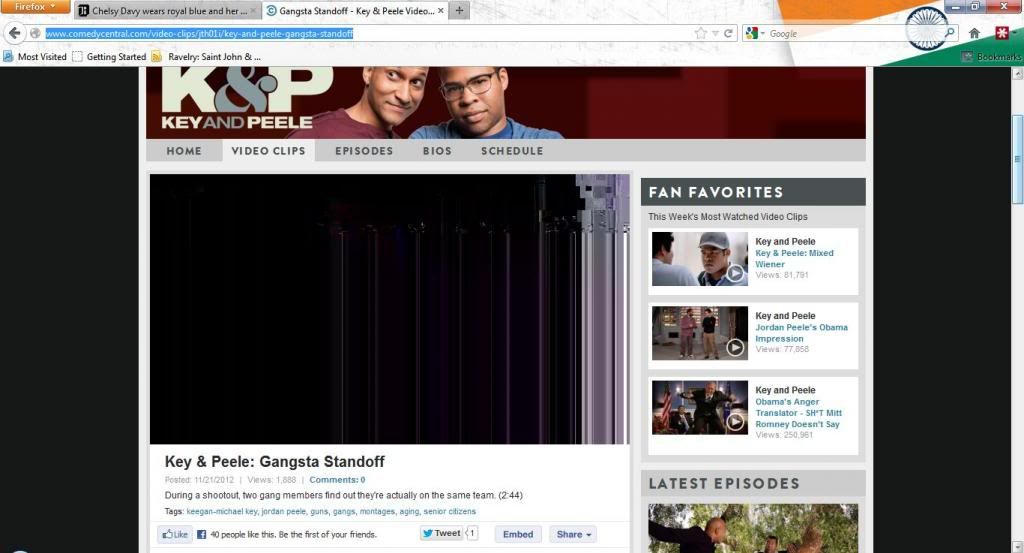
Task: Click the keegan-michael key tag
Action: [222, 512]
